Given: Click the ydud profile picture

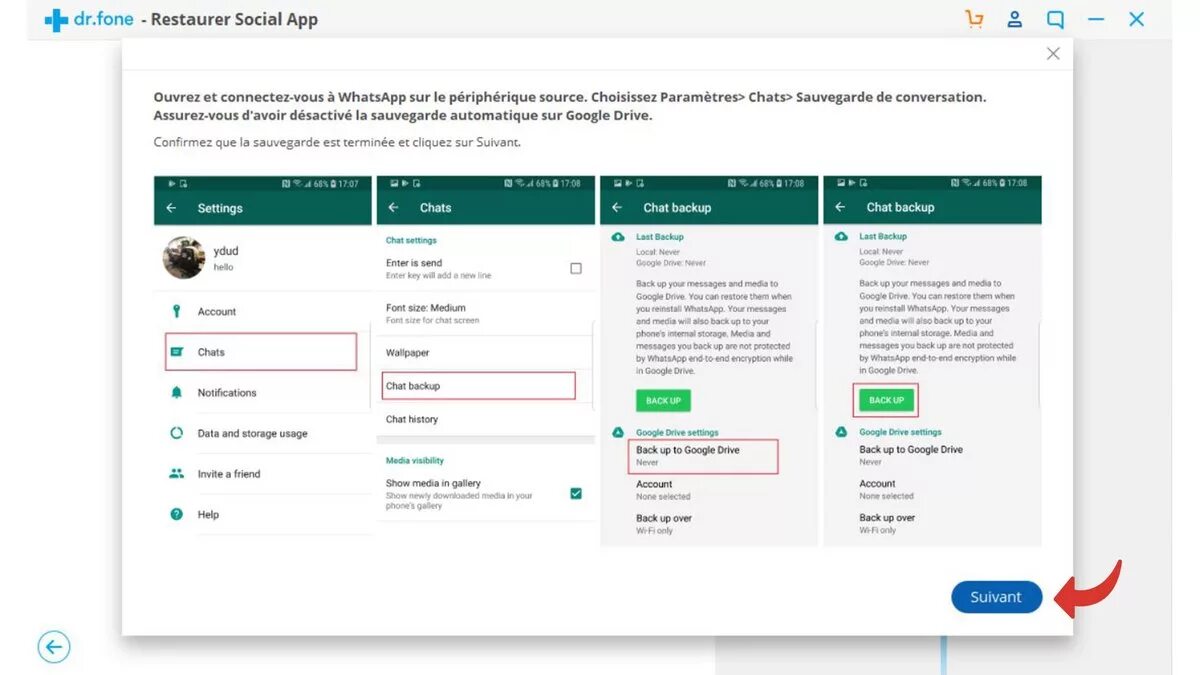Looking at the screenshot, I should pos(184,258).
